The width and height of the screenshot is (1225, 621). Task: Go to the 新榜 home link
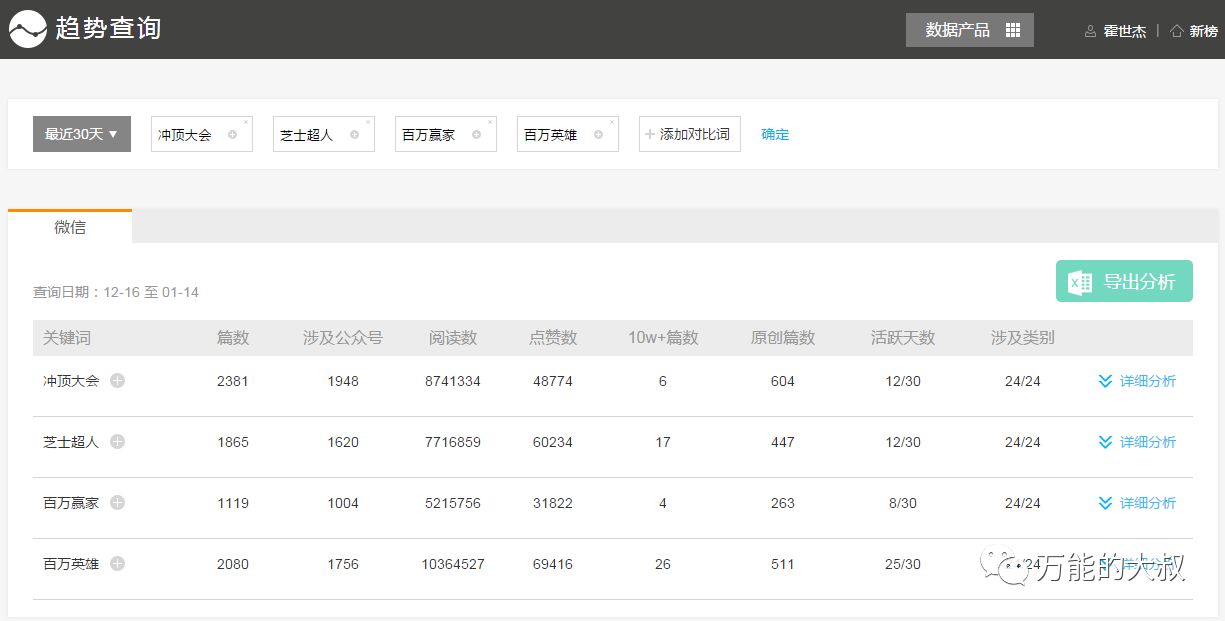click(1194, 31)
